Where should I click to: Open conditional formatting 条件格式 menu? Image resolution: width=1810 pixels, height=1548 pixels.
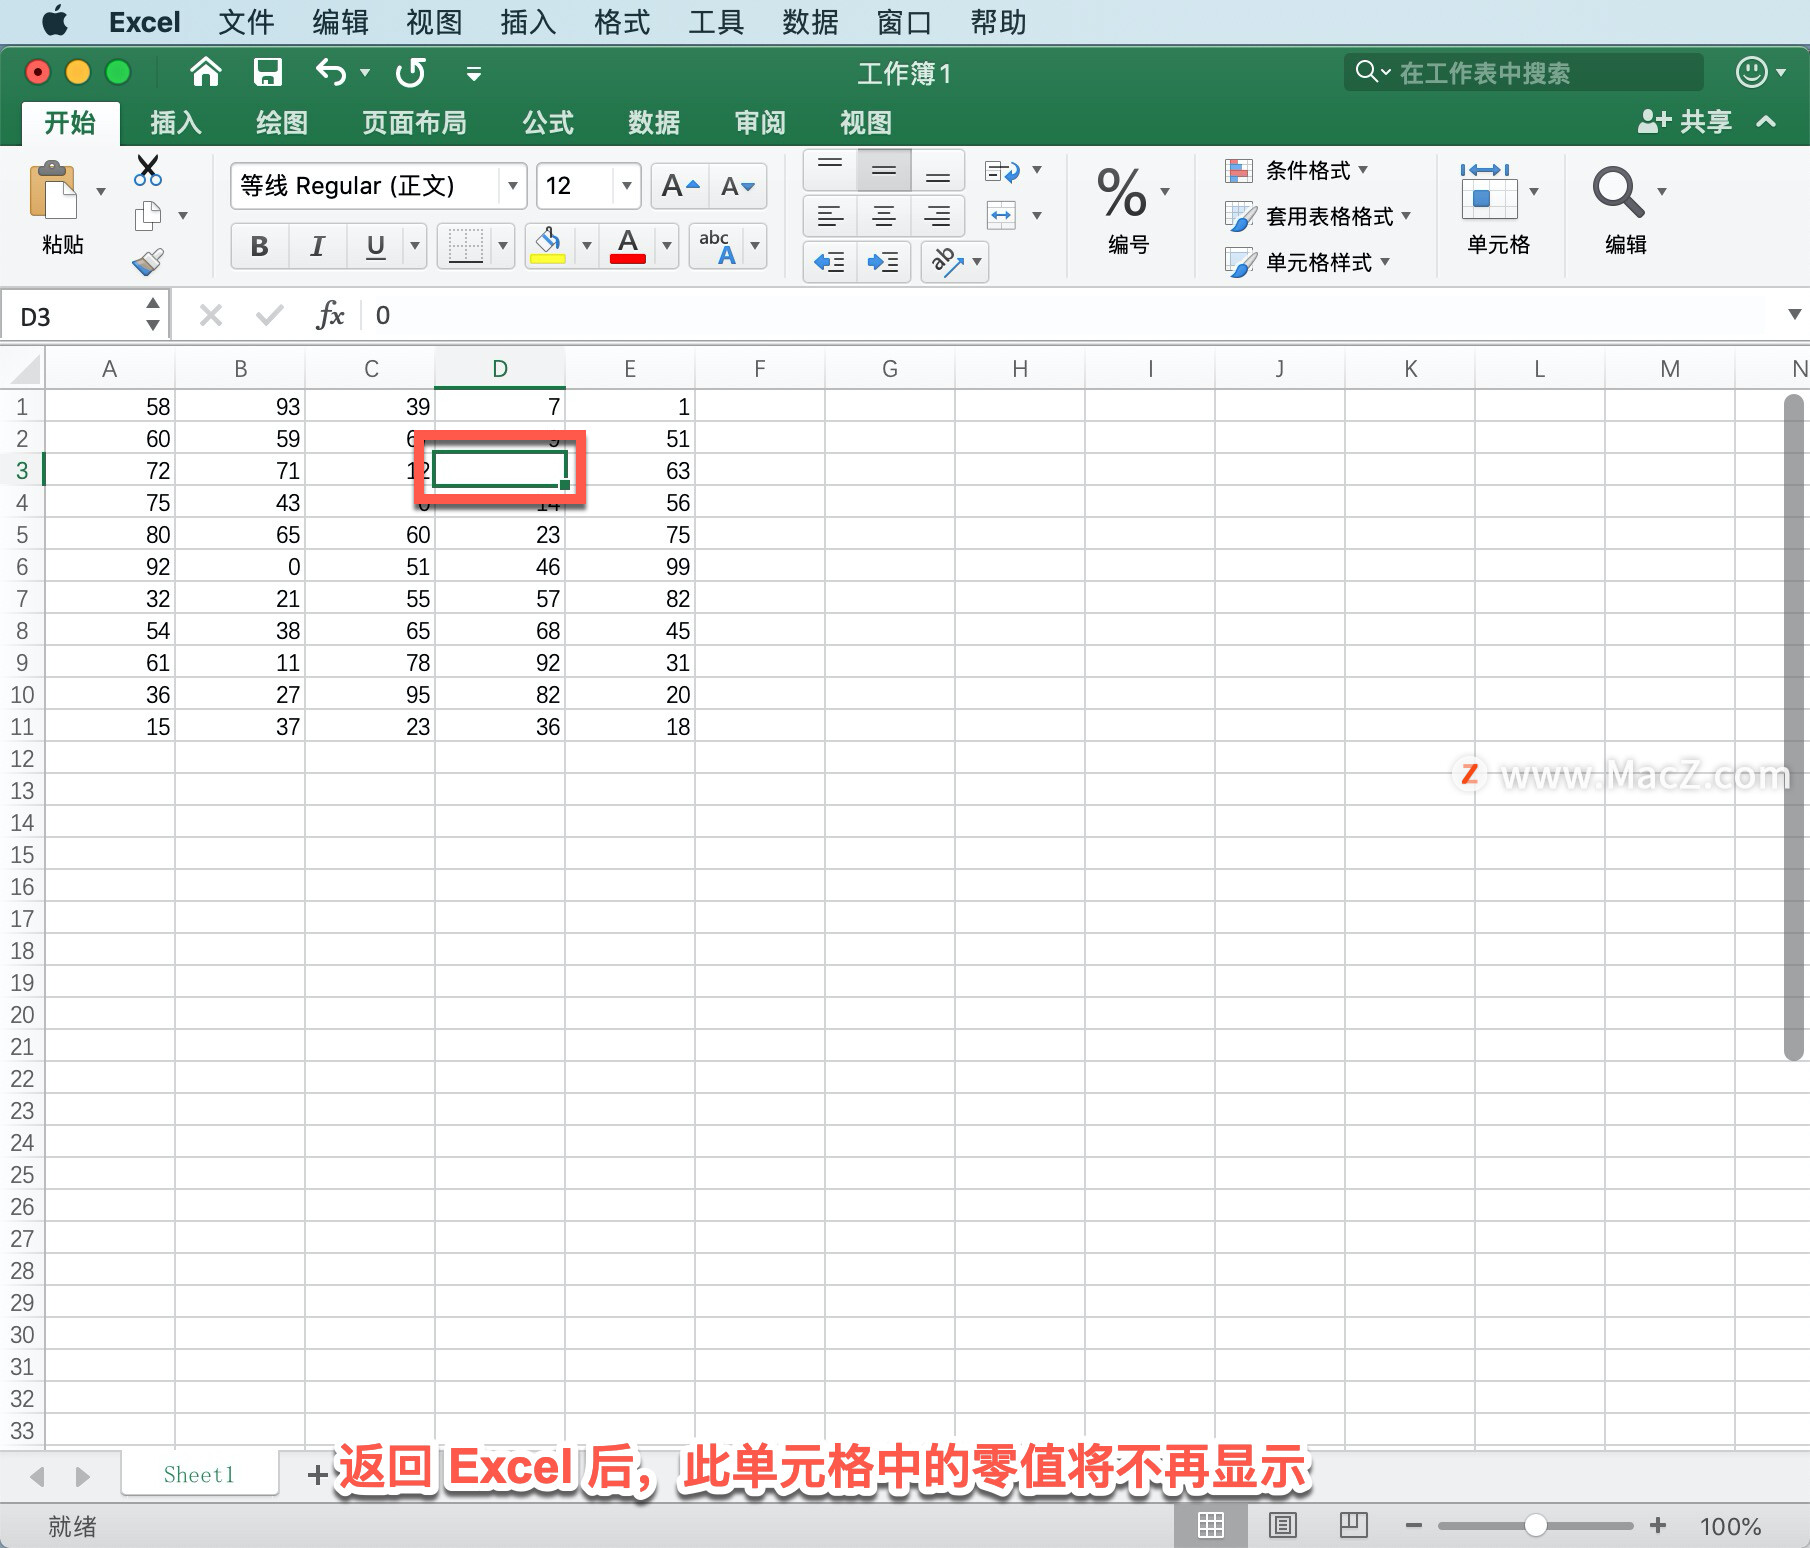1297,171
